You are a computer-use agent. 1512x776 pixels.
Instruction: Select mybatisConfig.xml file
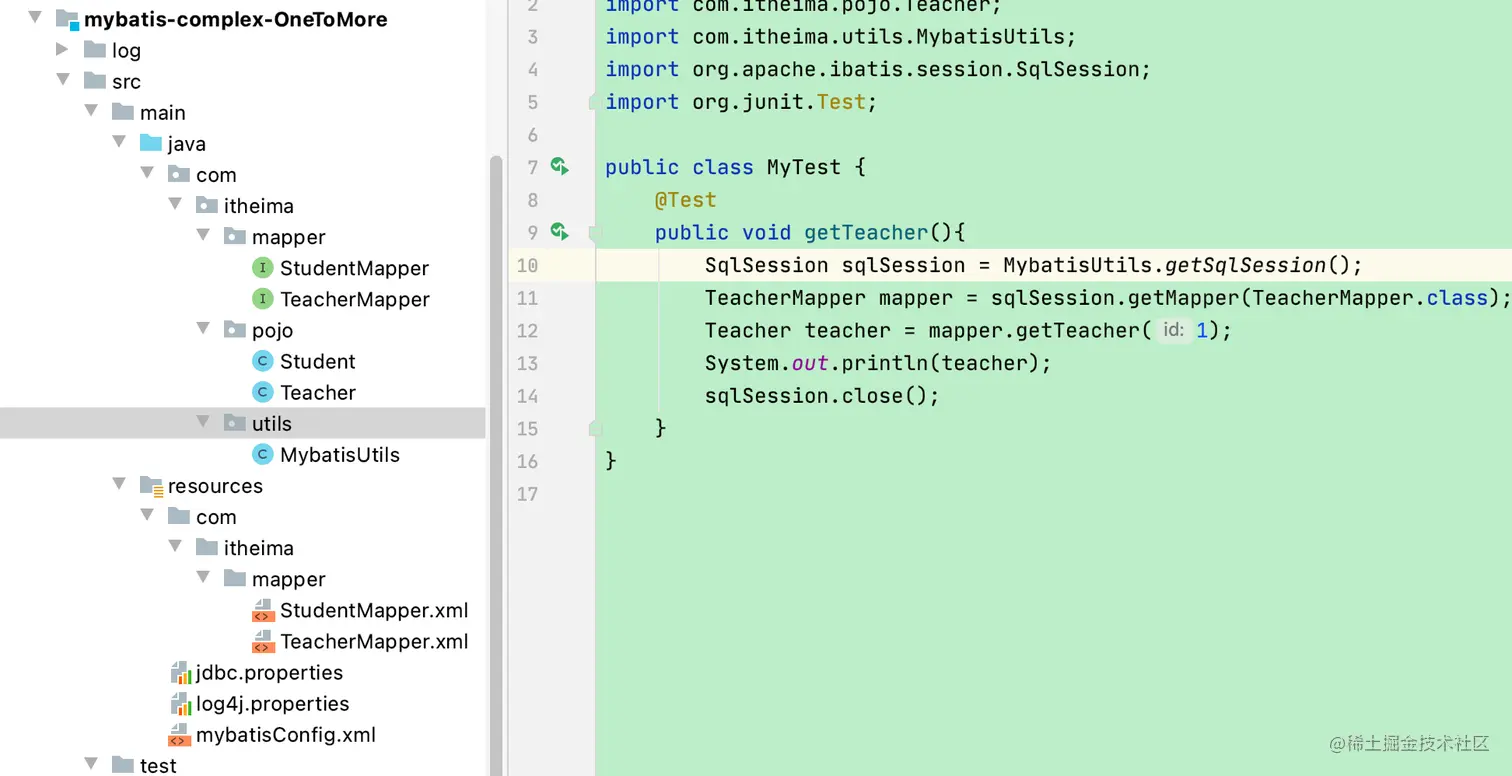[286, 735]
